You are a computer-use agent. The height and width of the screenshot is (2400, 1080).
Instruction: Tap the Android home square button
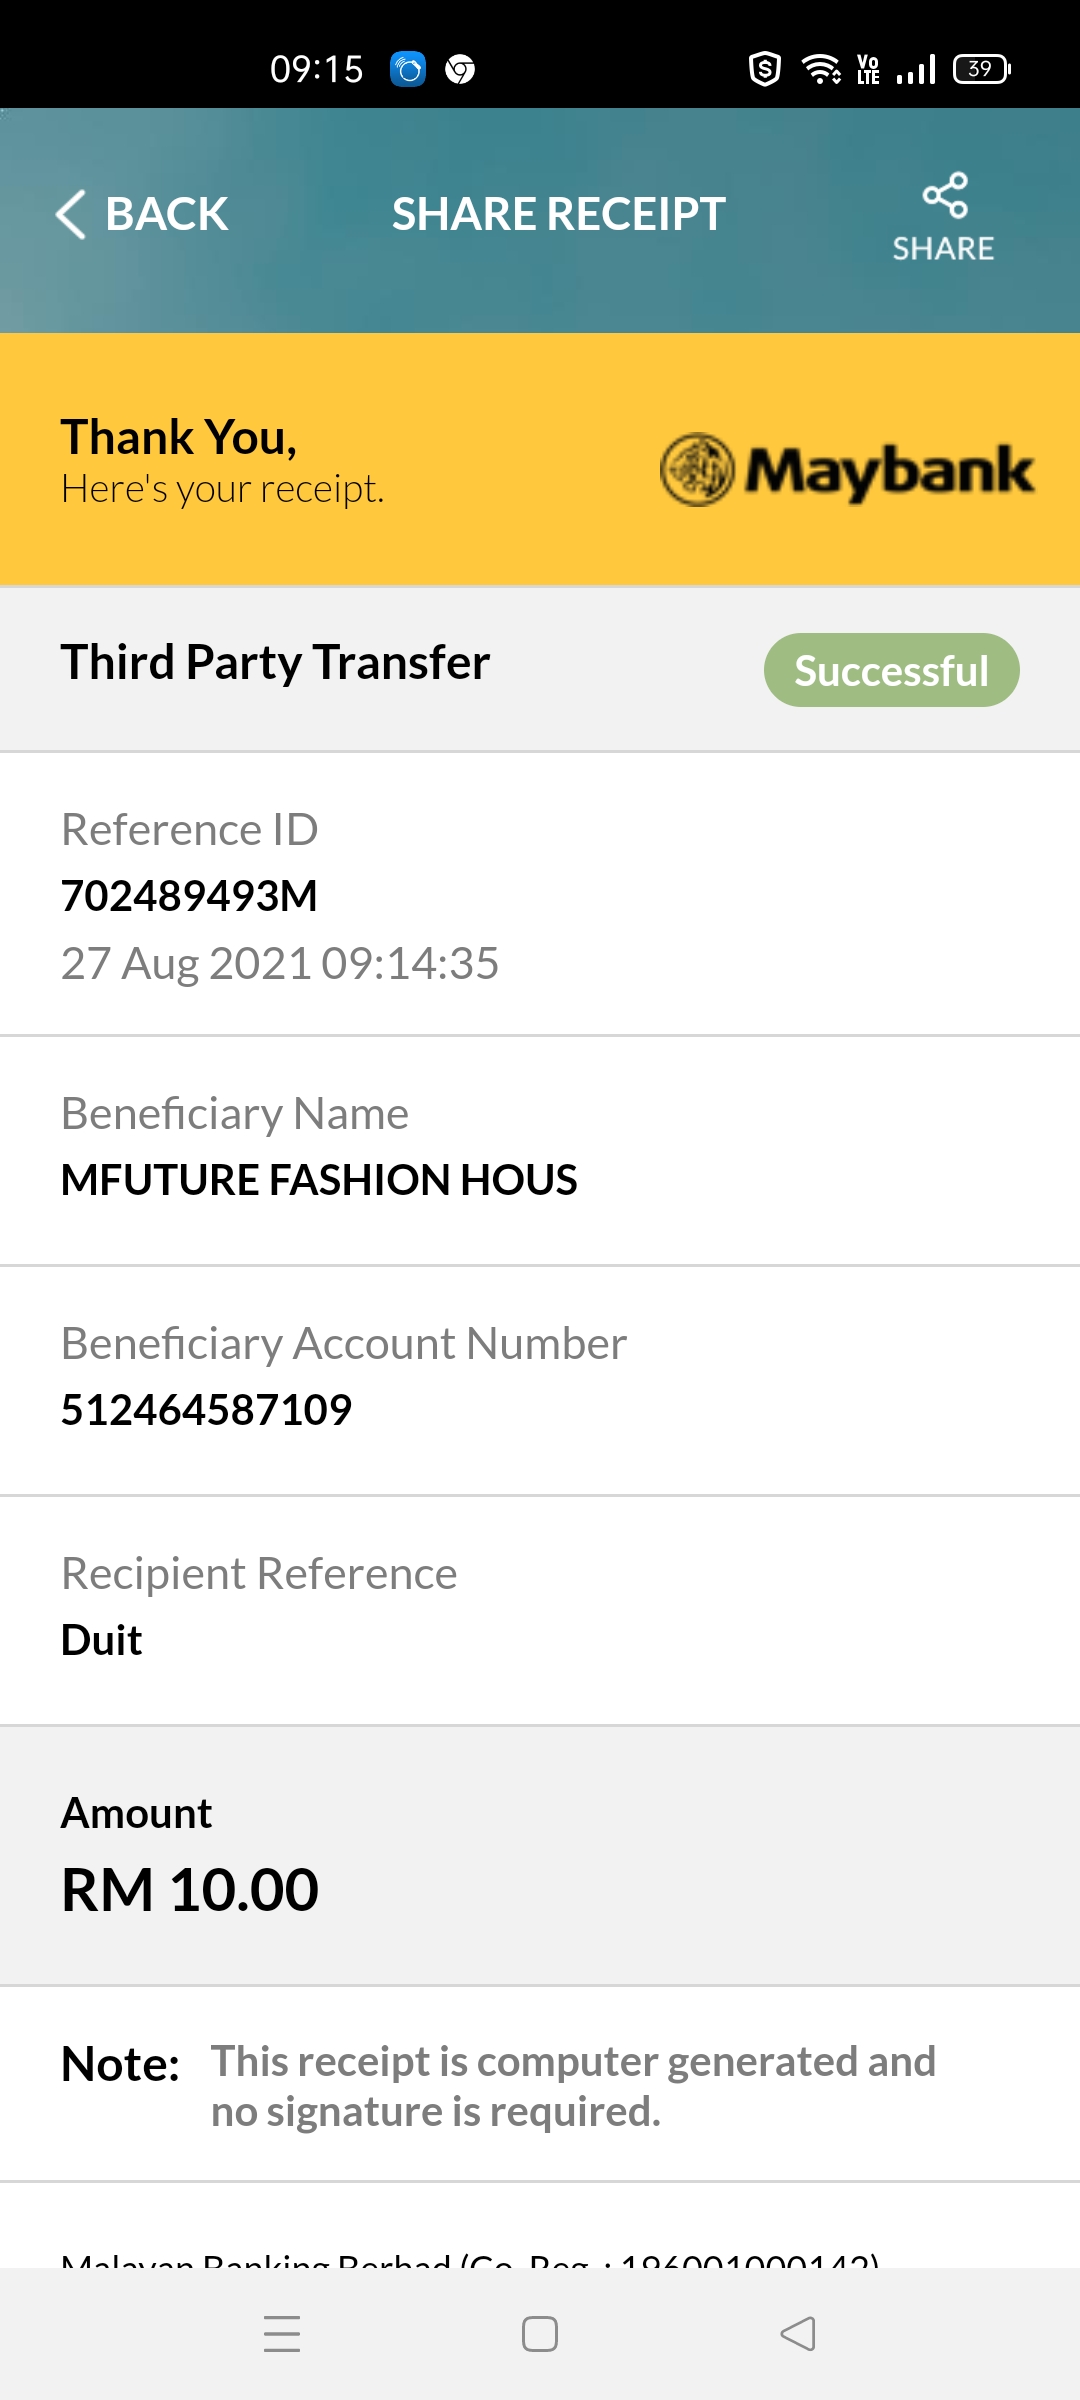[x=540, y=2334]
